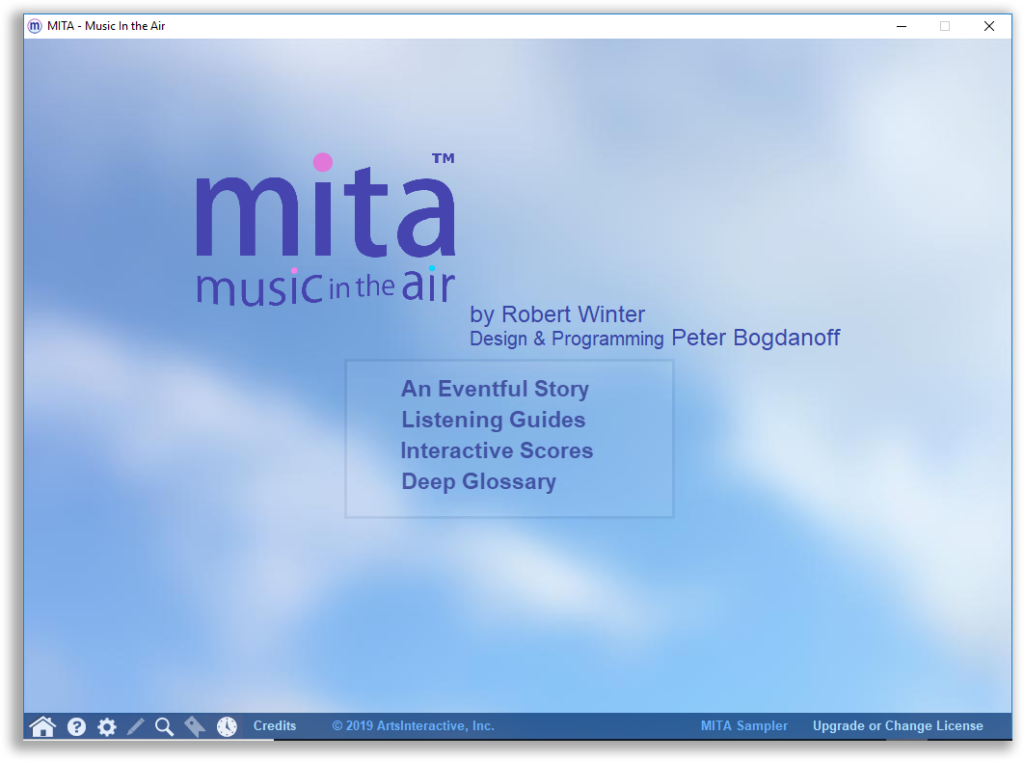Open the Listening Guides section
1024x762 pixels.
click(x=492, y=420)
